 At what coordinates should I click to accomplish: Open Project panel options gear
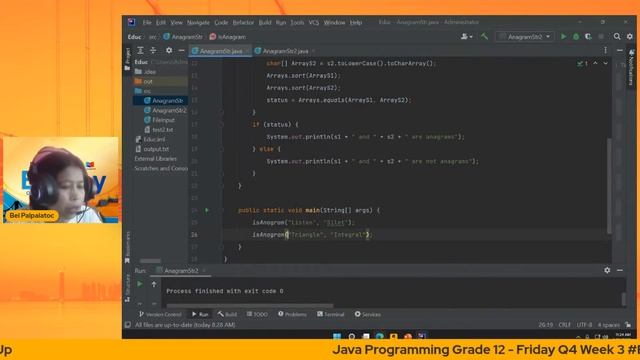pyautogui.click(x=169, y=50)
